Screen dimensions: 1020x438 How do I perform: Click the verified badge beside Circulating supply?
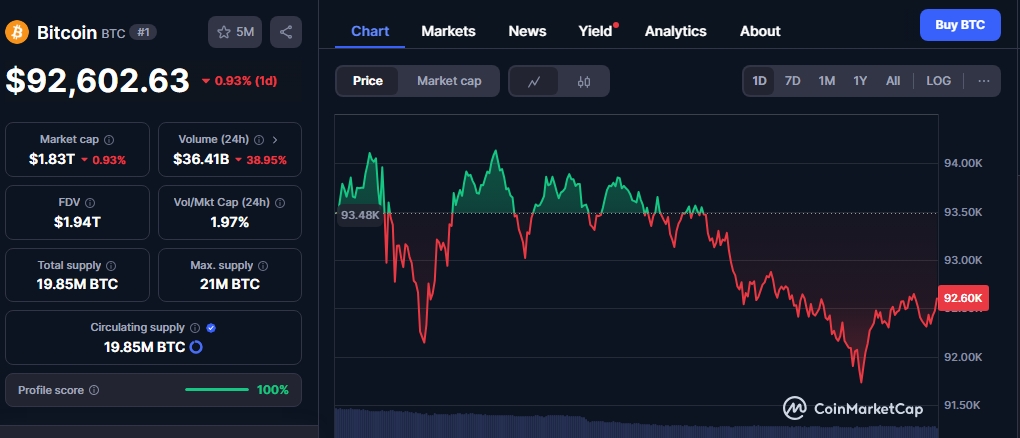coord(211,328)
